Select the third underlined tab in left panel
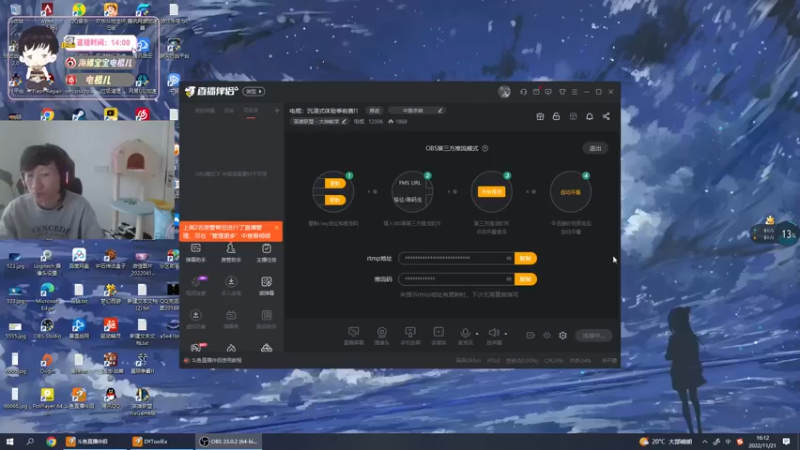Image resolution: width=800 pixels, height=450 pixels. pos(251,110)
